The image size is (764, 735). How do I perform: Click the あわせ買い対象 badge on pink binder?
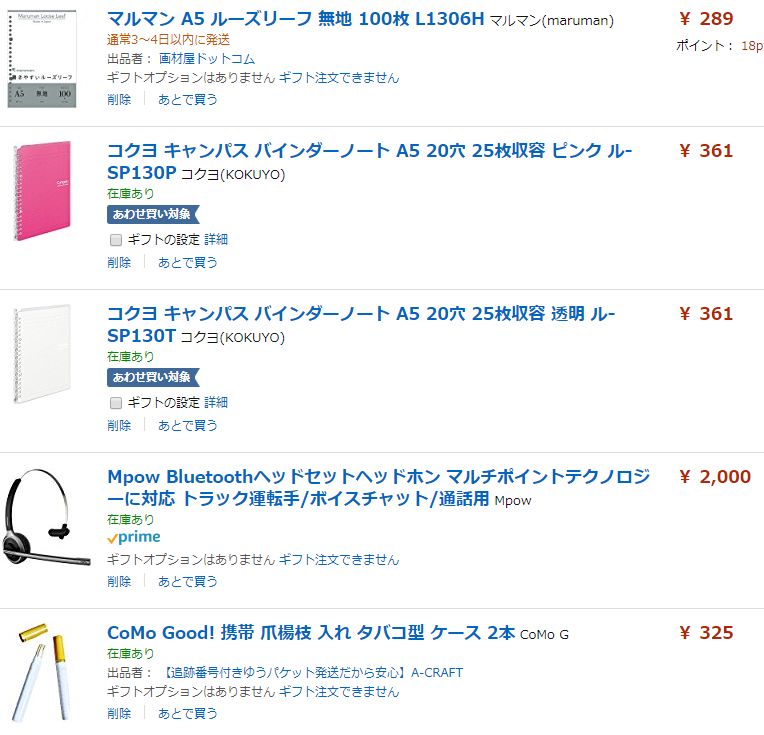[x=152, y=214]
